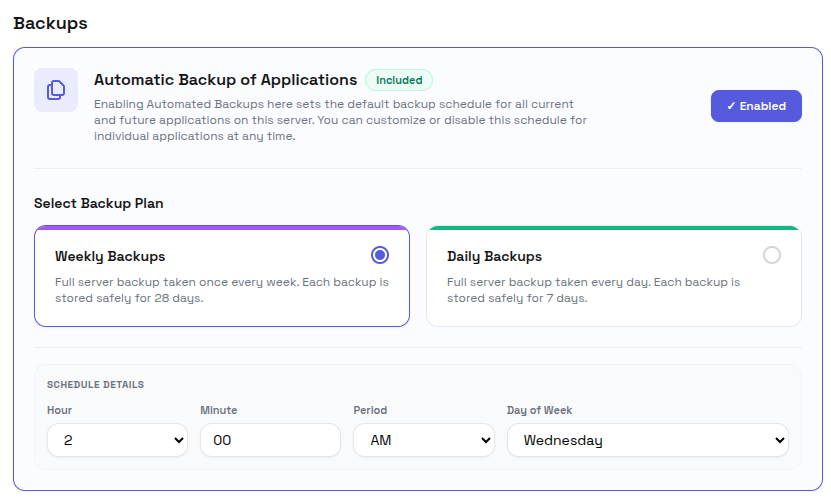Click the Daily Backups description text

(x=594, y=290)
